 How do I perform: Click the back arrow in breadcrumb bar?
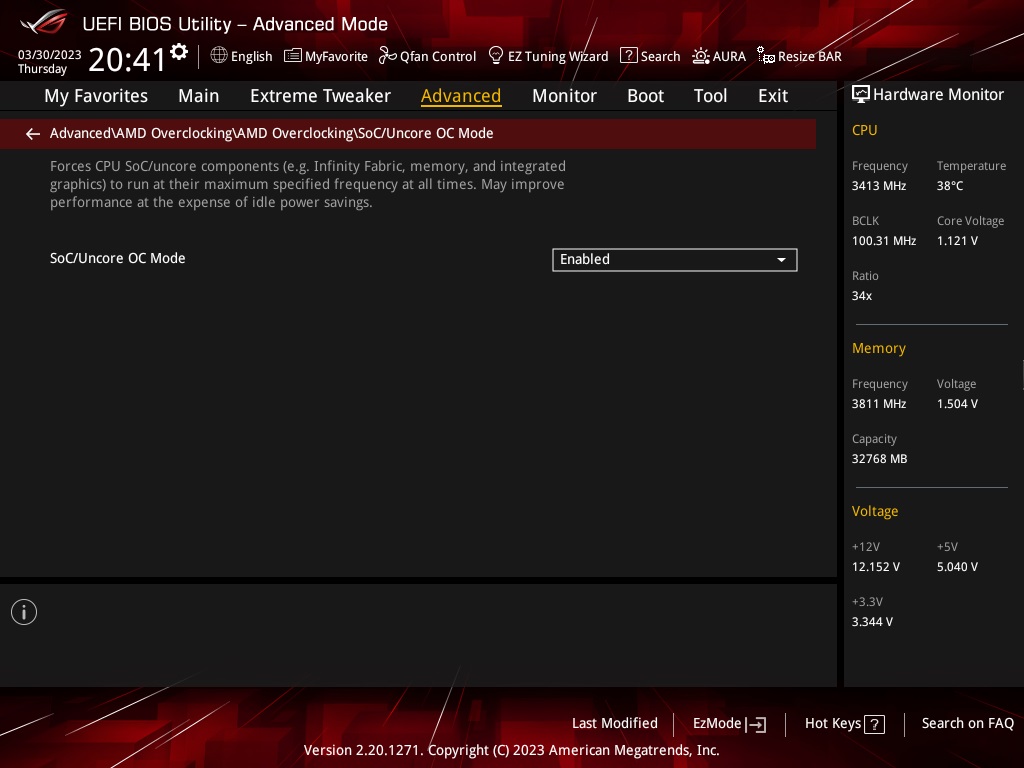coord(33,134)
